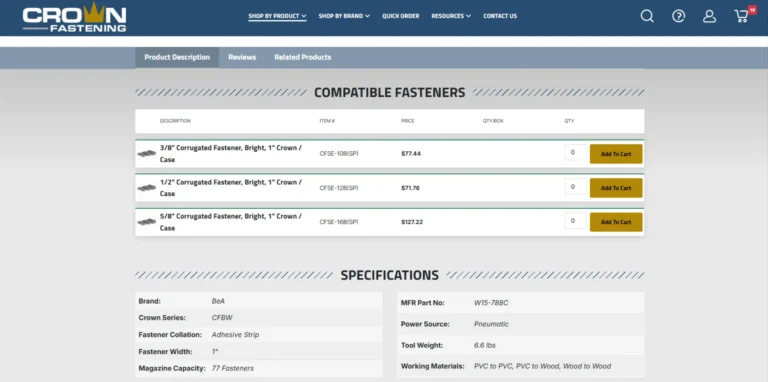This screenshot has height=382, width=768.
Task: Focus quantity field for 5/8" fastener
Action: coord(575,221)
